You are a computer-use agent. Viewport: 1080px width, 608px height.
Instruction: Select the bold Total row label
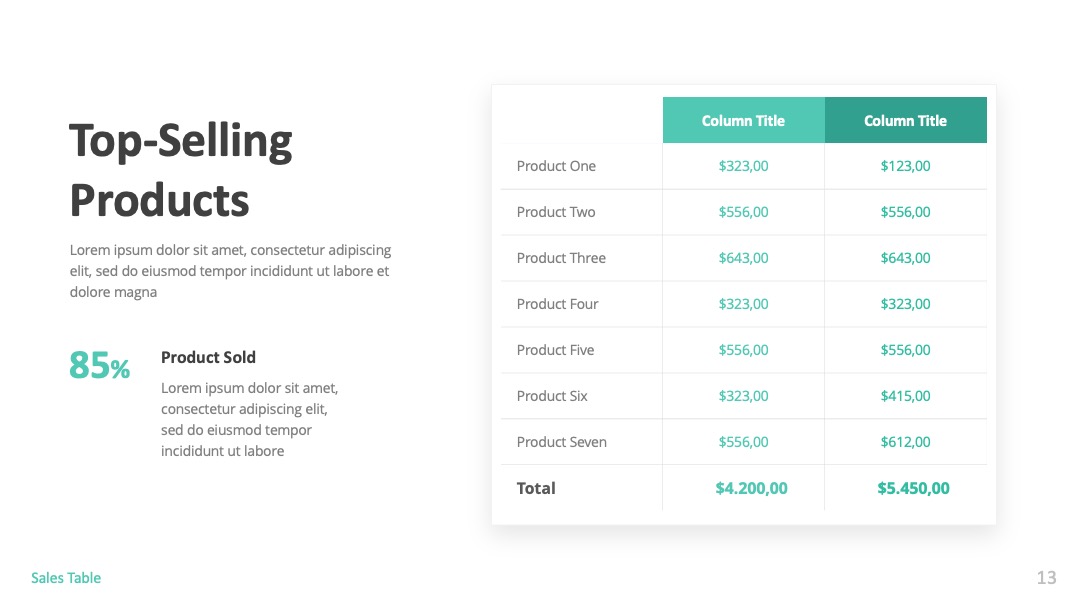pos(536,488)
